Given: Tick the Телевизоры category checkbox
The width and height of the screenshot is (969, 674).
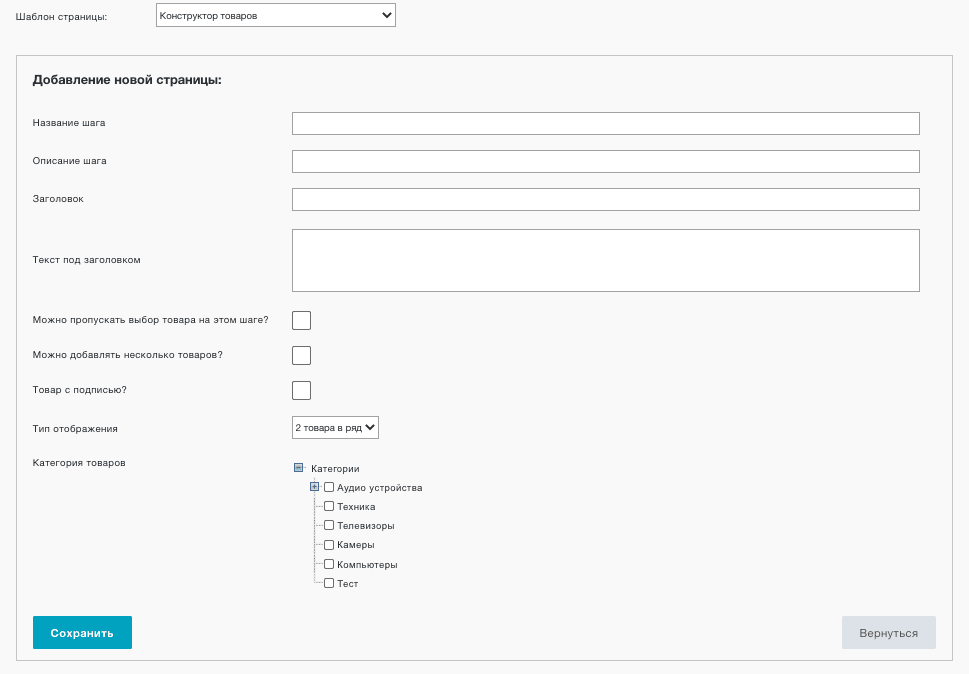Looking at the screenshot, I should [329, 525].
